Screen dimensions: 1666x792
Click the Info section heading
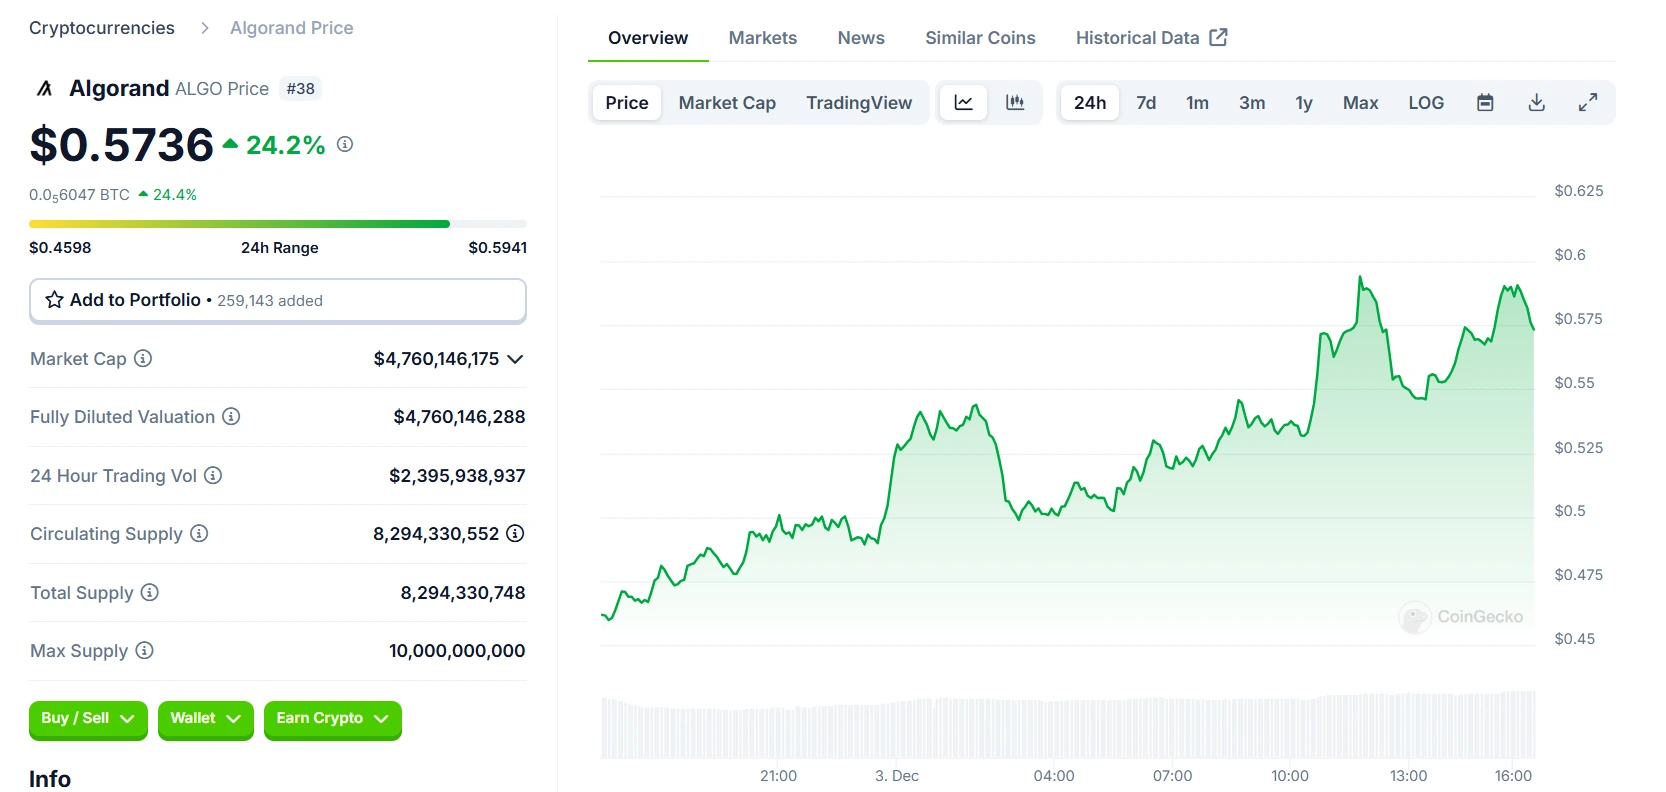(x=50, y=779)
